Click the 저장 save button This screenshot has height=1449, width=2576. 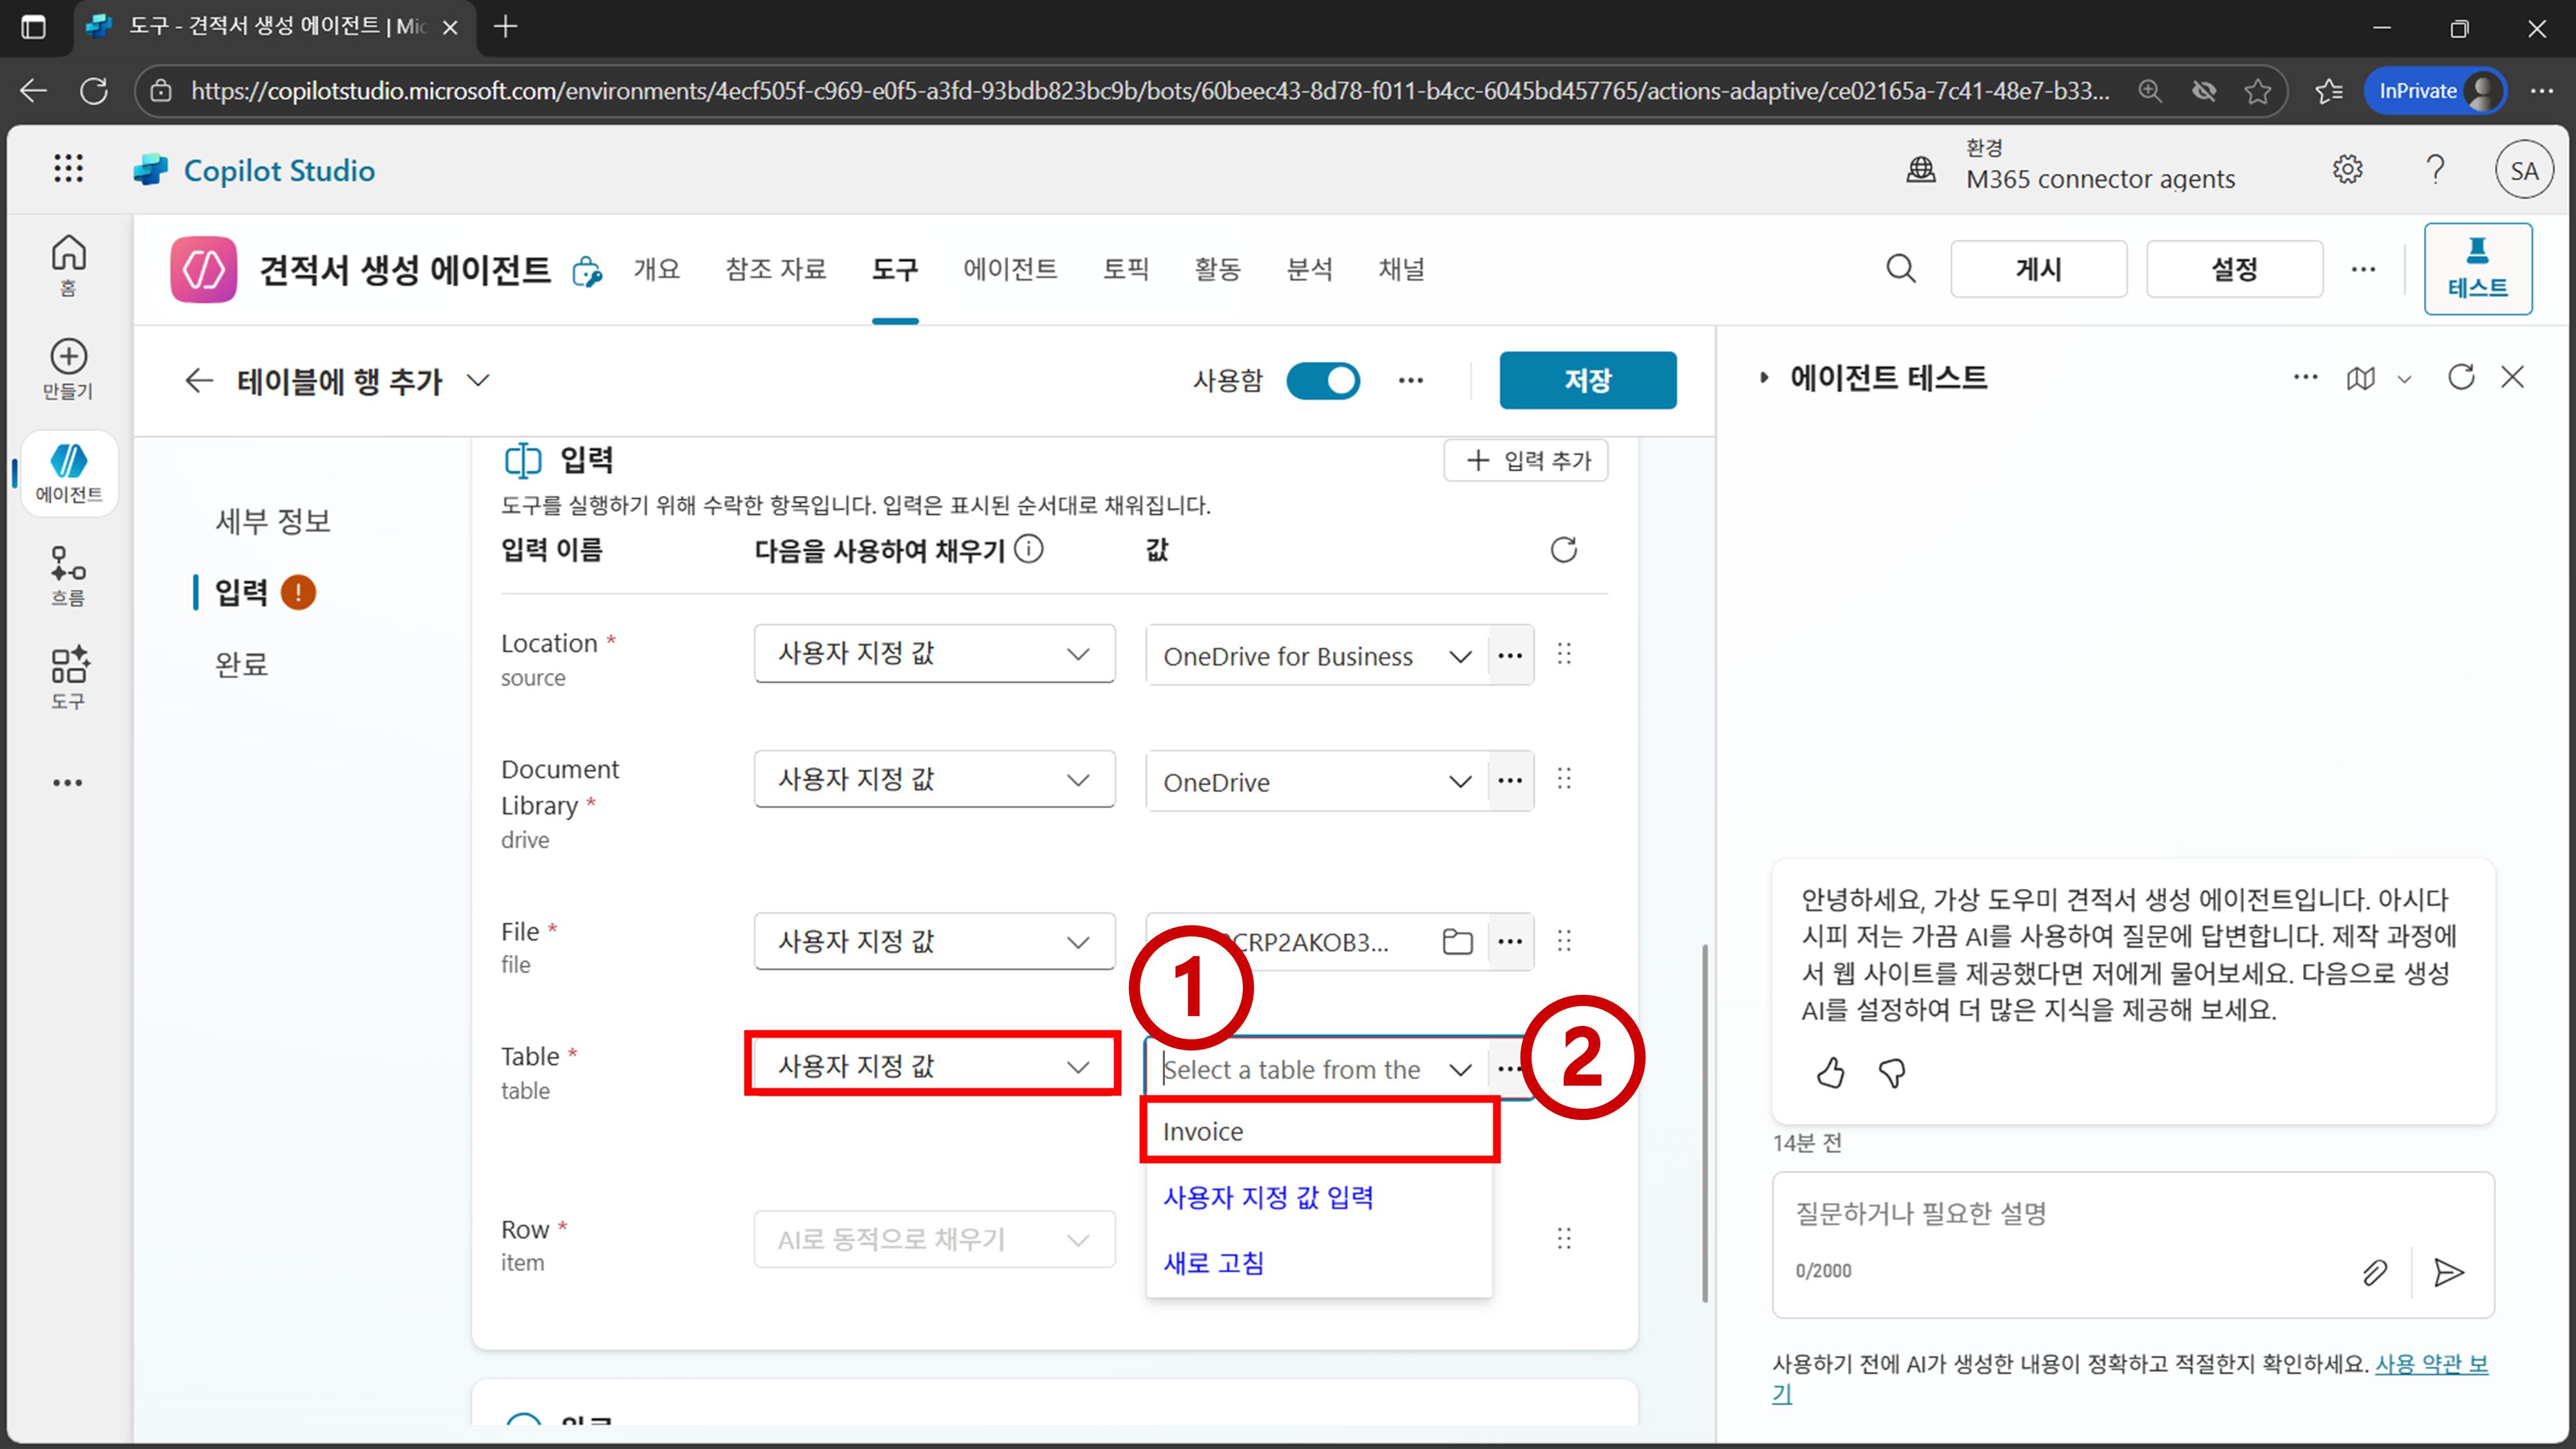click(1587, 380)
